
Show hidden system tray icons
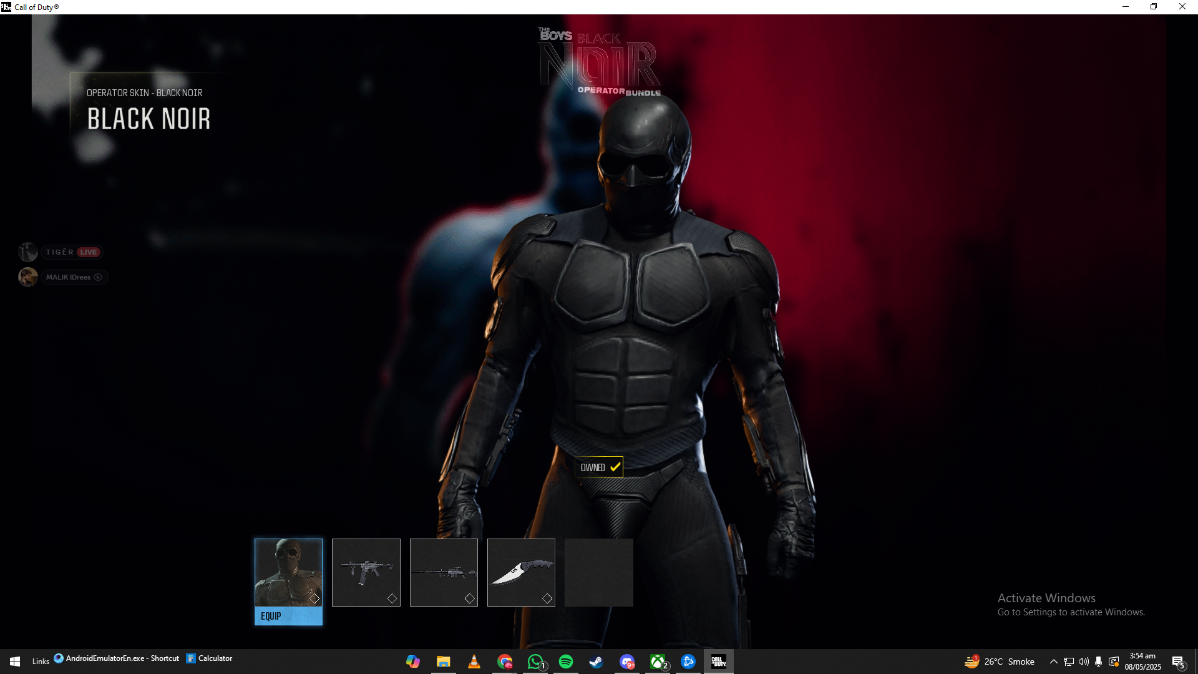coord(1054,662)
